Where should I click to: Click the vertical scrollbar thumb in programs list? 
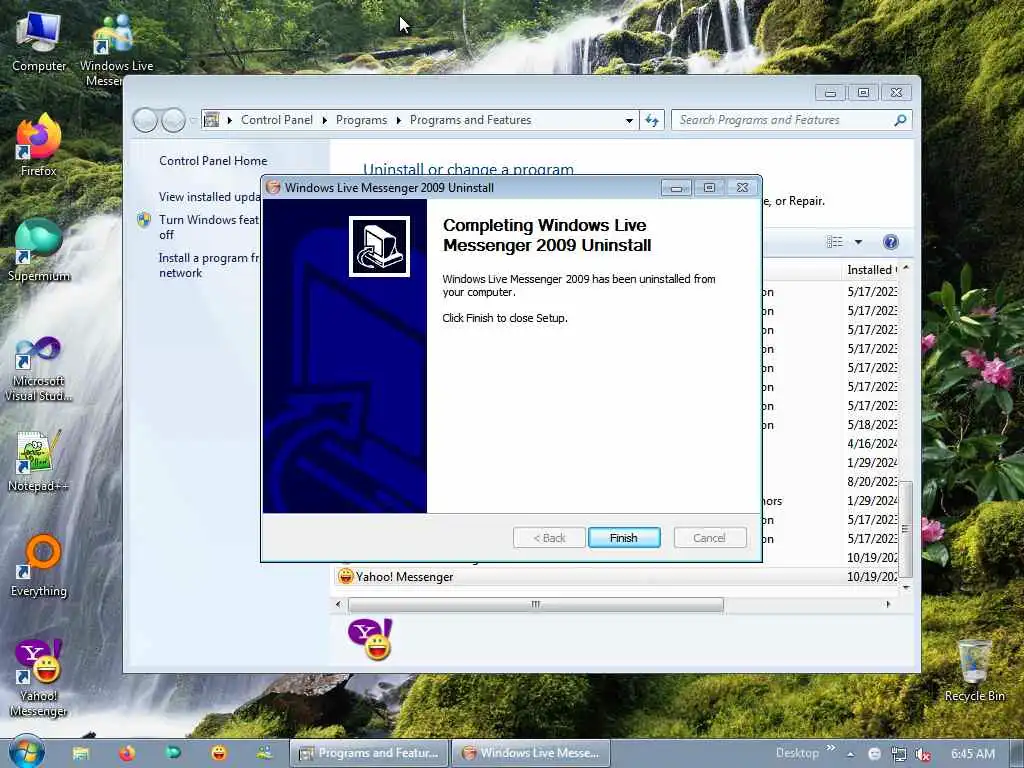click(905, 529)
